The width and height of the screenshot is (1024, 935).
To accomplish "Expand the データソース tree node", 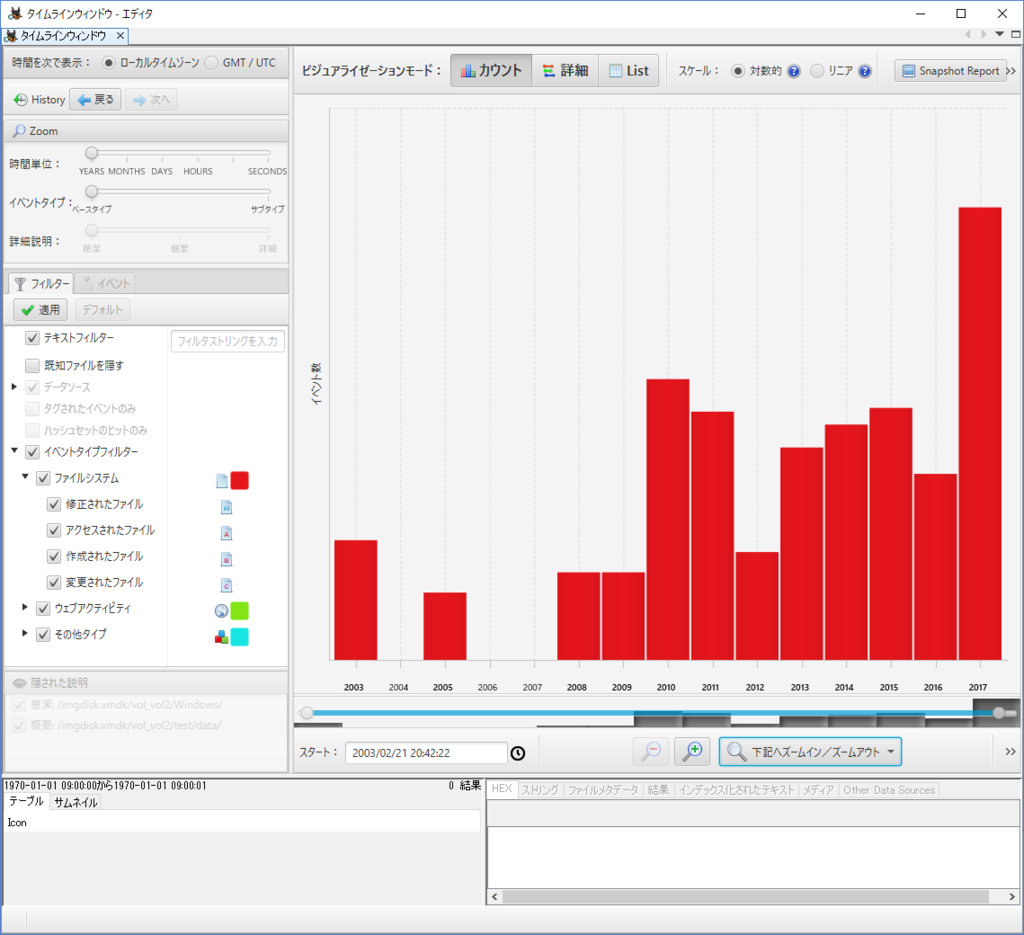I will click(14, 387).
